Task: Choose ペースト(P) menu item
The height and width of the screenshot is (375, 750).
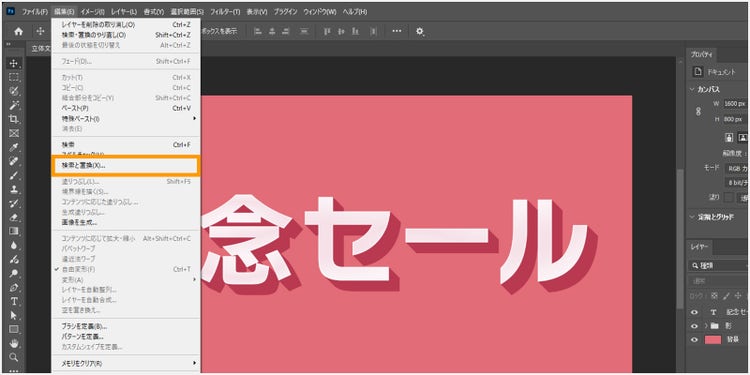Action: click(126, 108)
